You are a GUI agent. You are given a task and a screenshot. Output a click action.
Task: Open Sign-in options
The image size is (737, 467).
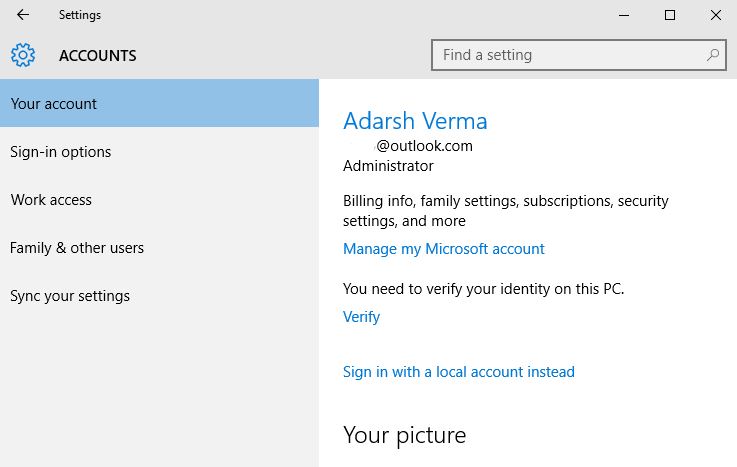pyautogui.click(x=60, y=152)
